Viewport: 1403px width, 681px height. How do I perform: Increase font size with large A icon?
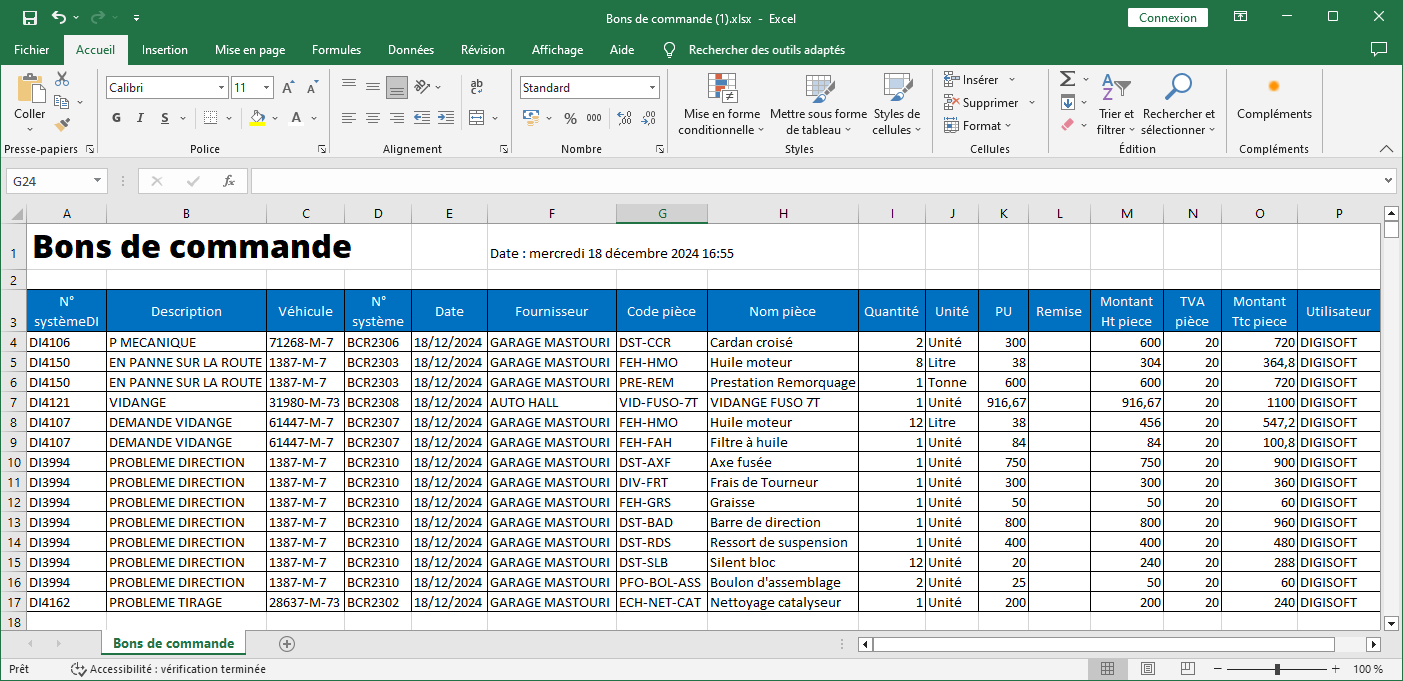[289, 88]
